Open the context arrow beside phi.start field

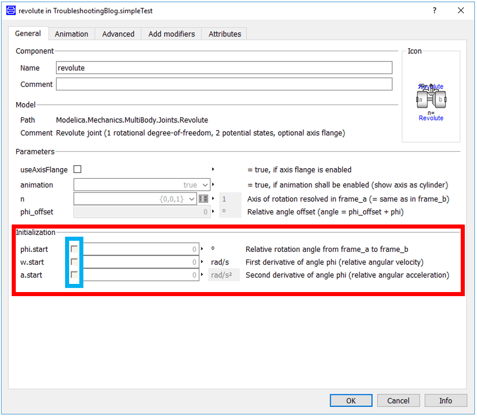[202, 249]
